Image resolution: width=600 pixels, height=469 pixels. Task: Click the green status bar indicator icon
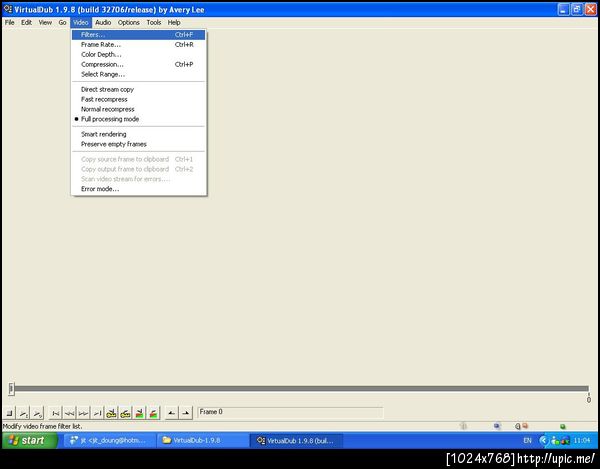pyautogui.click(x=562, y=426)
